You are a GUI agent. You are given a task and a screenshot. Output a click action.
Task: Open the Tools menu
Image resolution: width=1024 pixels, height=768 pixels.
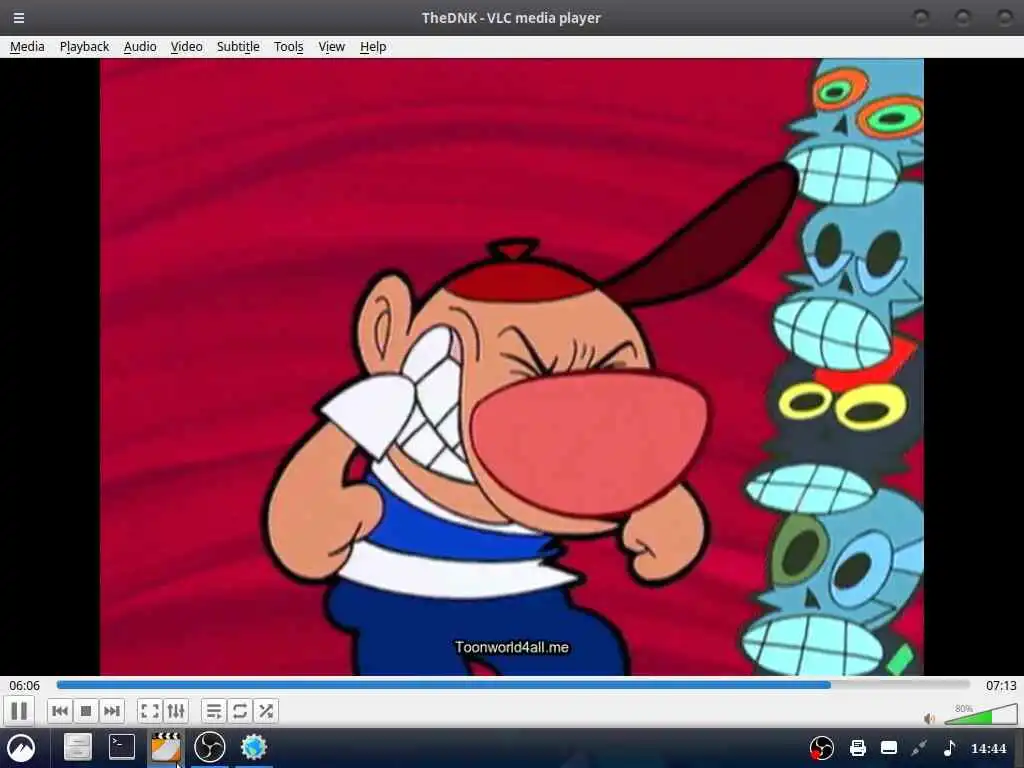tap(288, 46)
